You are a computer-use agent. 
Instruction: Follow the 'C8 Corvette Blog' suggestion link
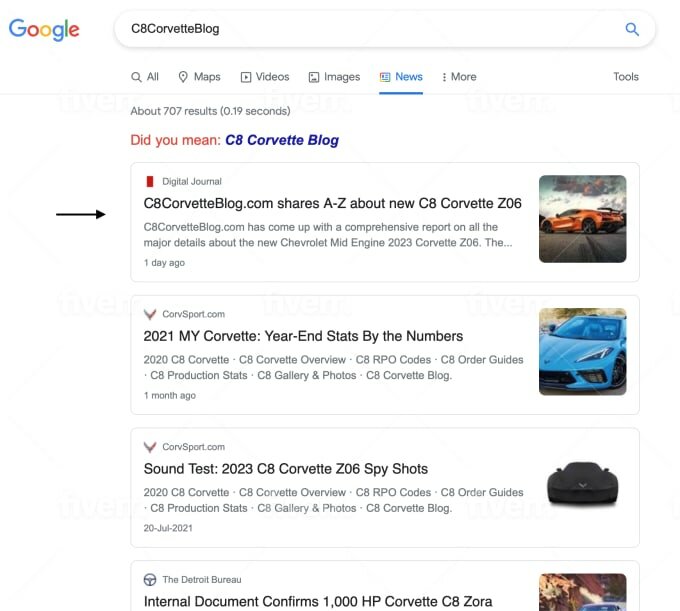(x=282, y=140)
